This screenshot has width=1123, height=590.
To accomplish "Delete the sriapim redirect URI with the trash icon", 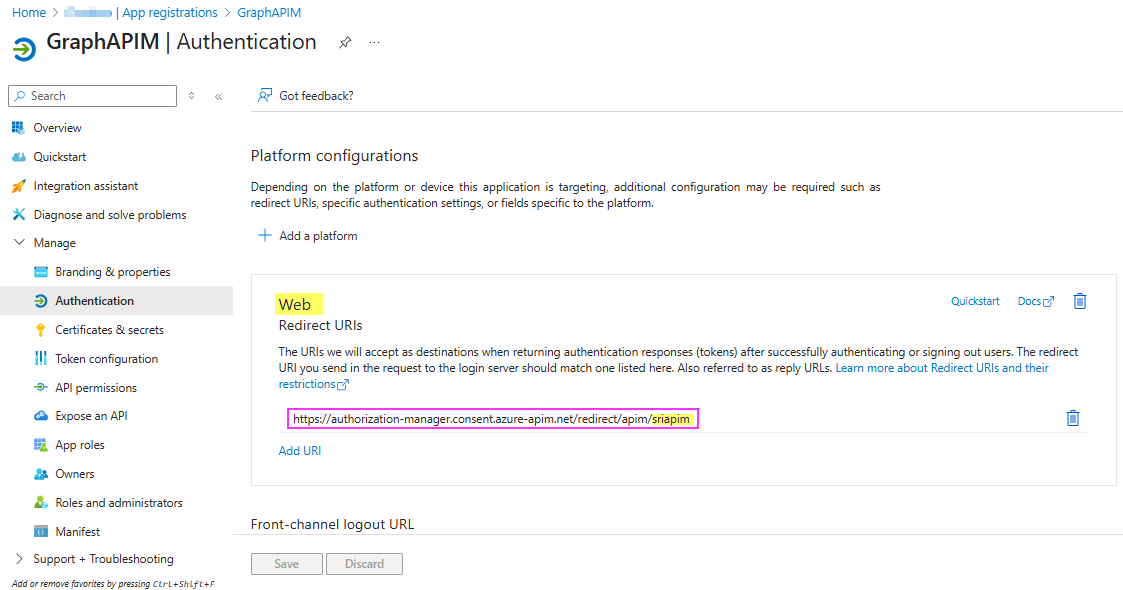I will 1073,418.
